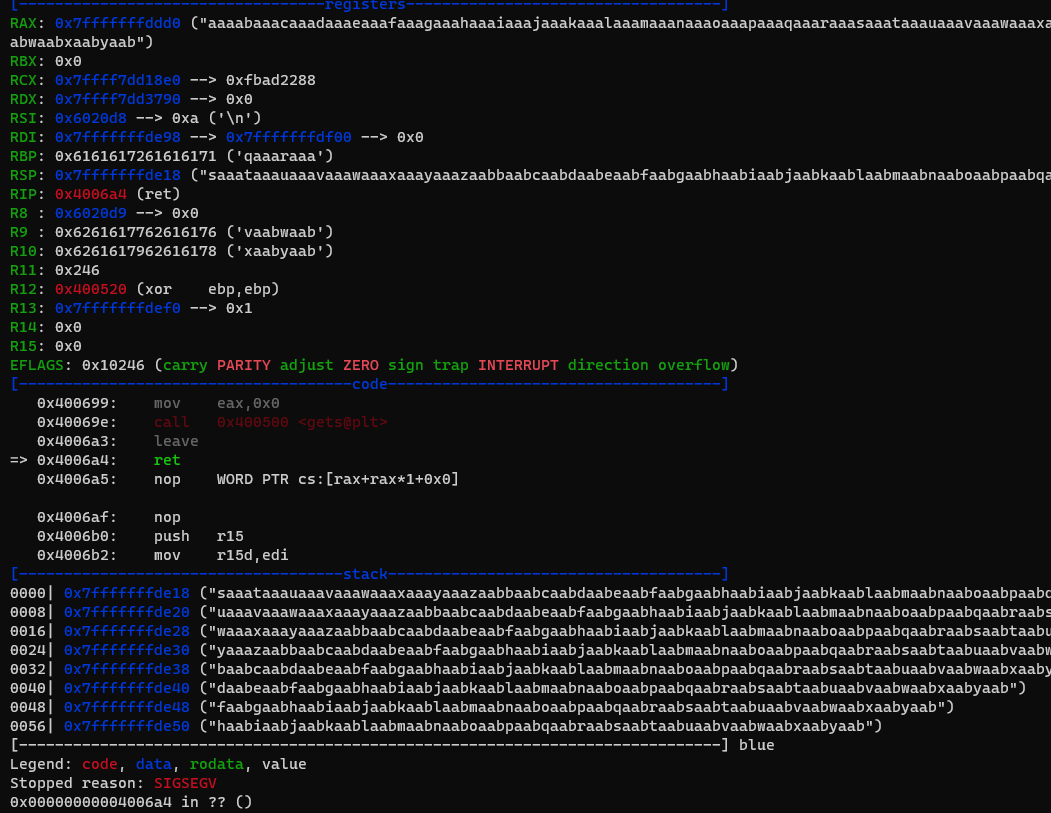Viewport: 1051px width, 813px height.
Task: Click the red INTERRUPT flag in EFLAGS
Action: click(x=518, y=366)
